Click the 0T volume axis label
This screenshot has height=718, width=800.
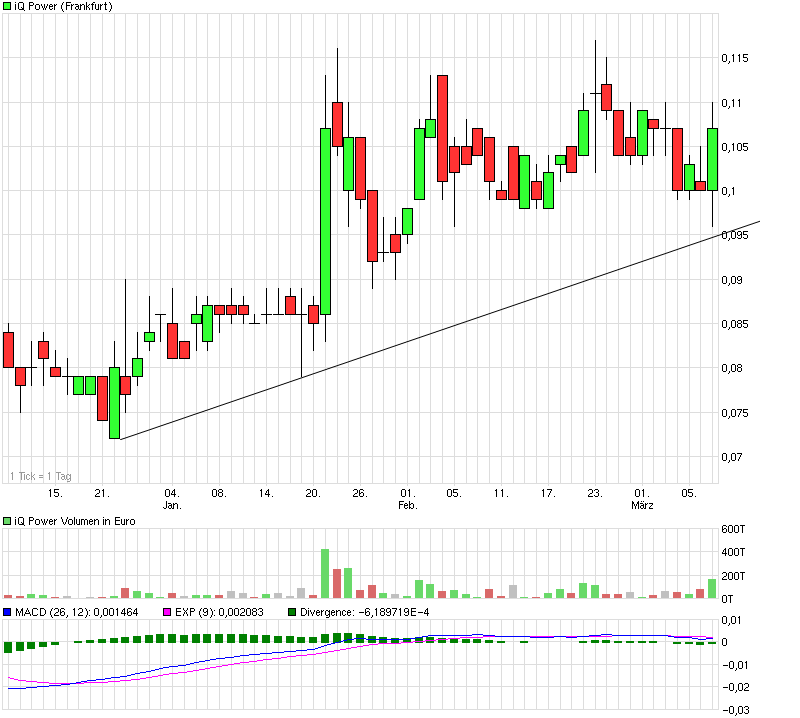pyautogui.click(x=727, y=599)
